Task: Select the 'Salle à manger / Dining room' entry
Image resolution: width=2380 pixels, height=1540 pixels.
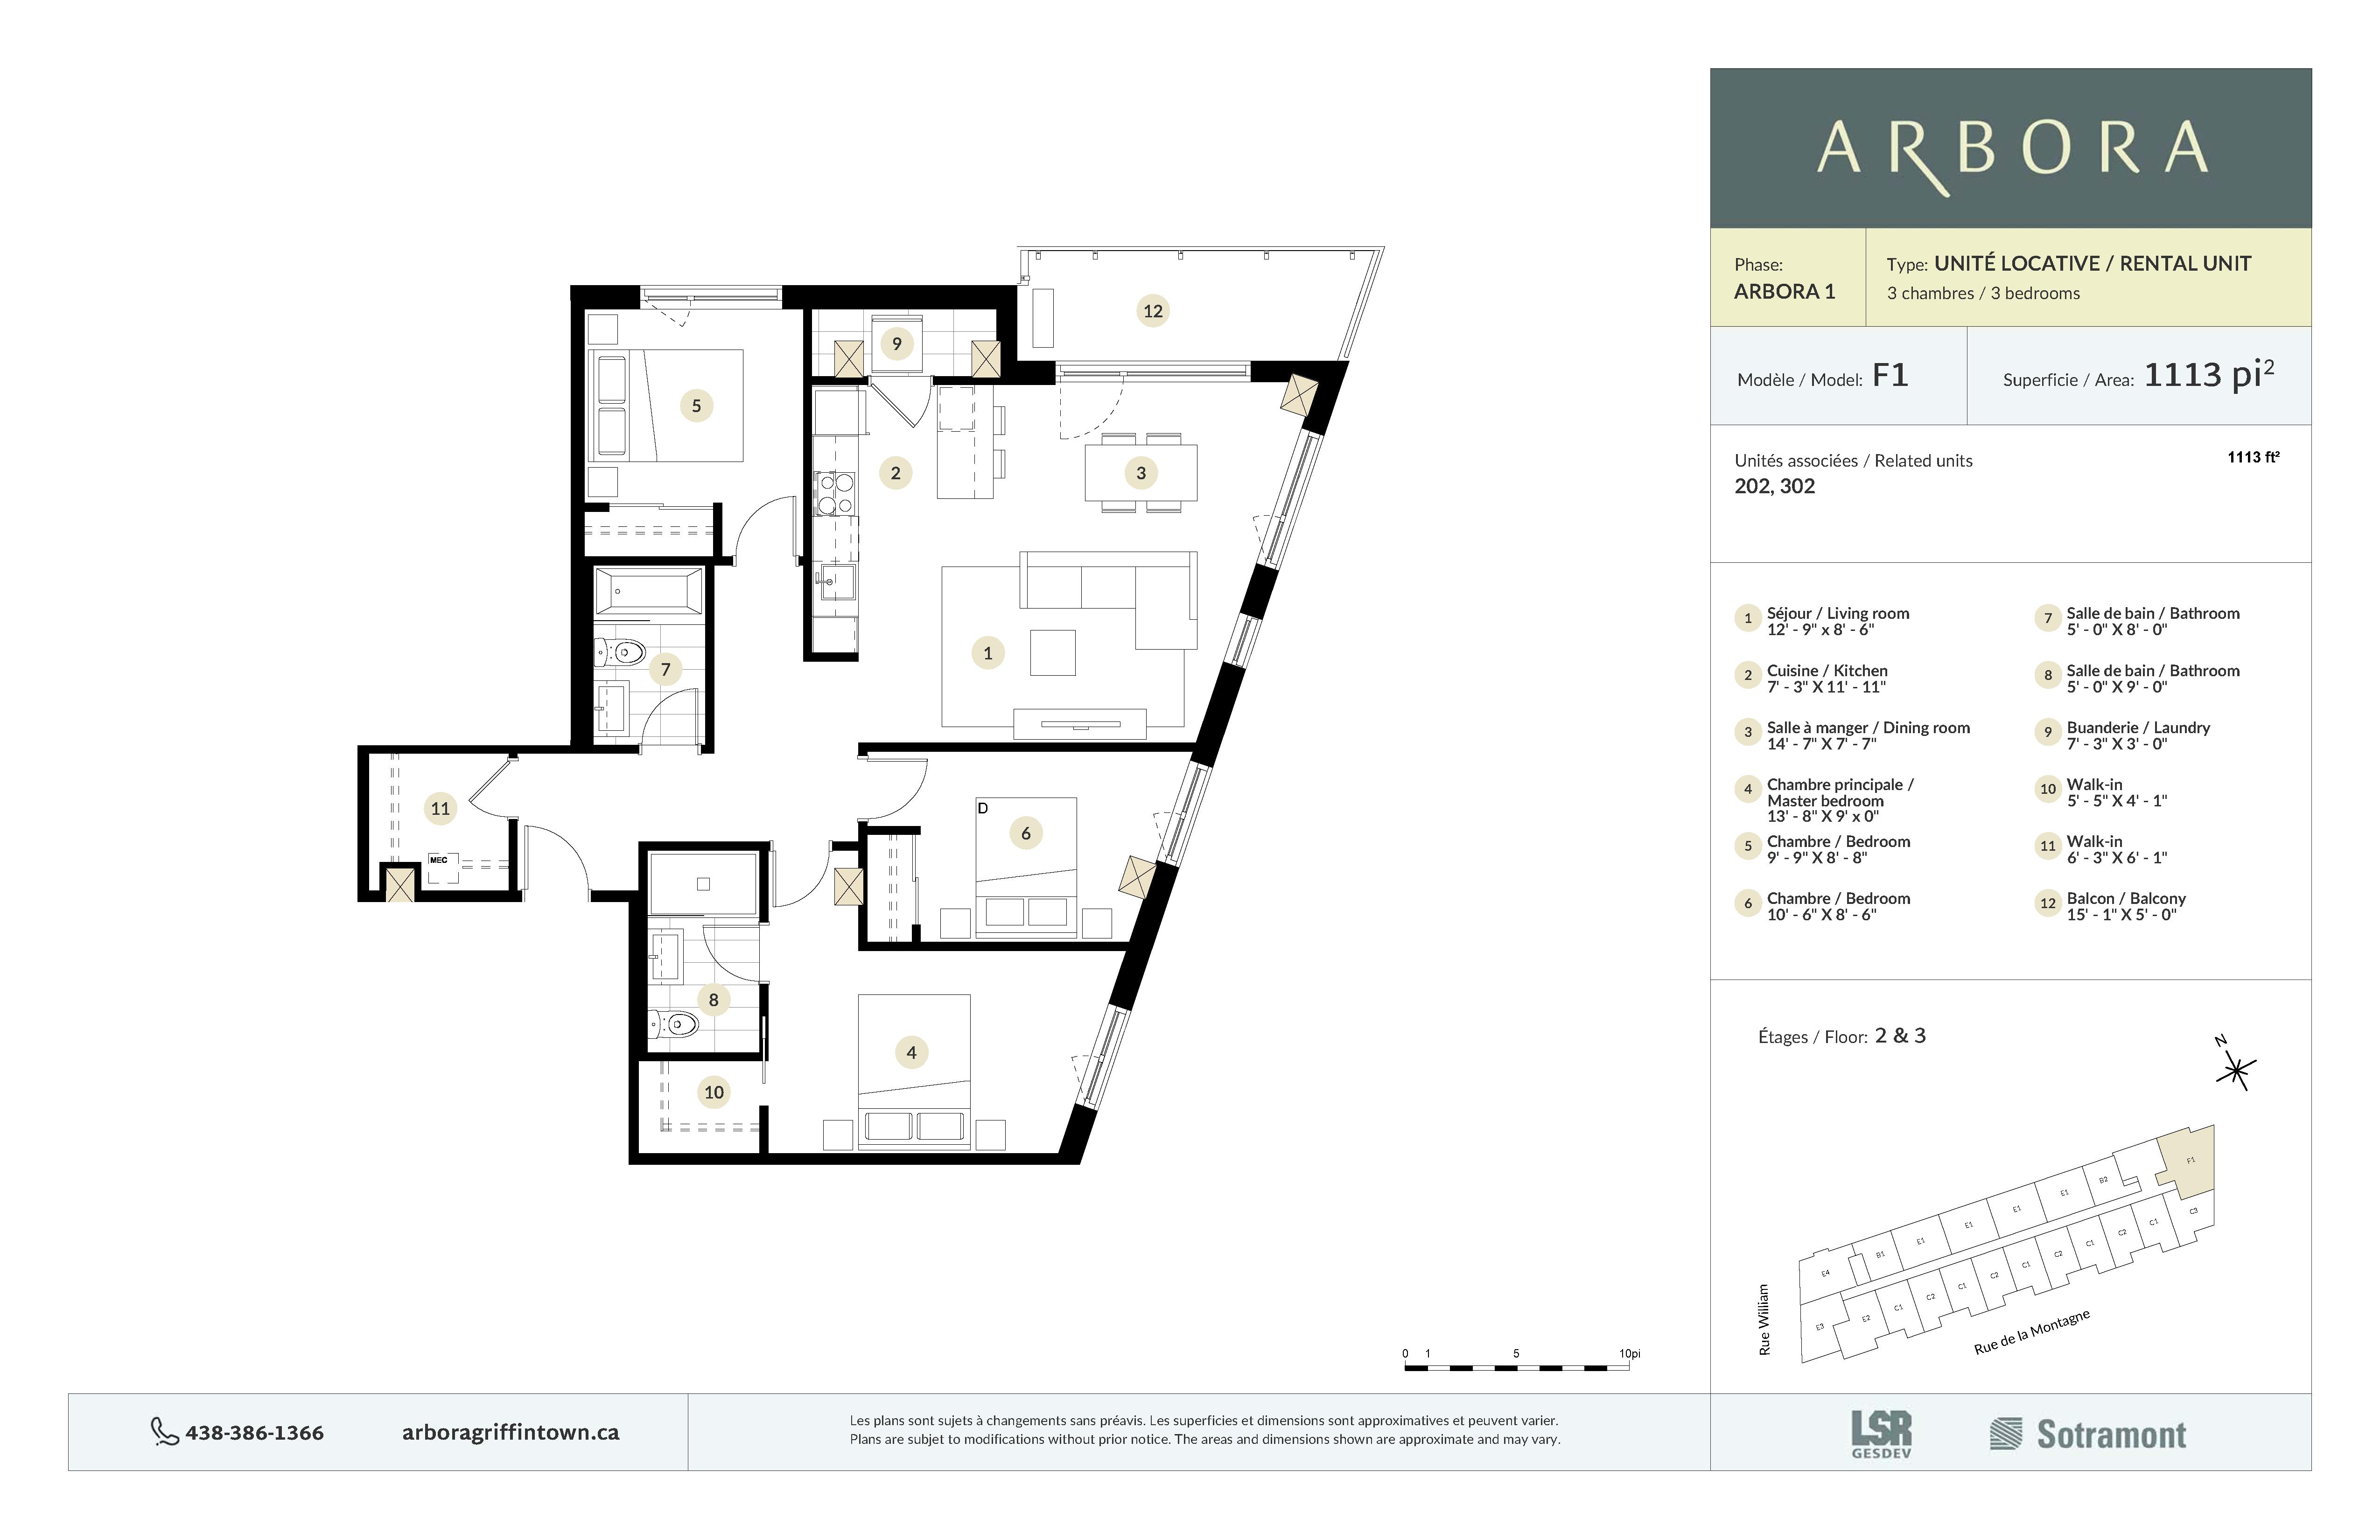Action: (x=1868, y=735)
